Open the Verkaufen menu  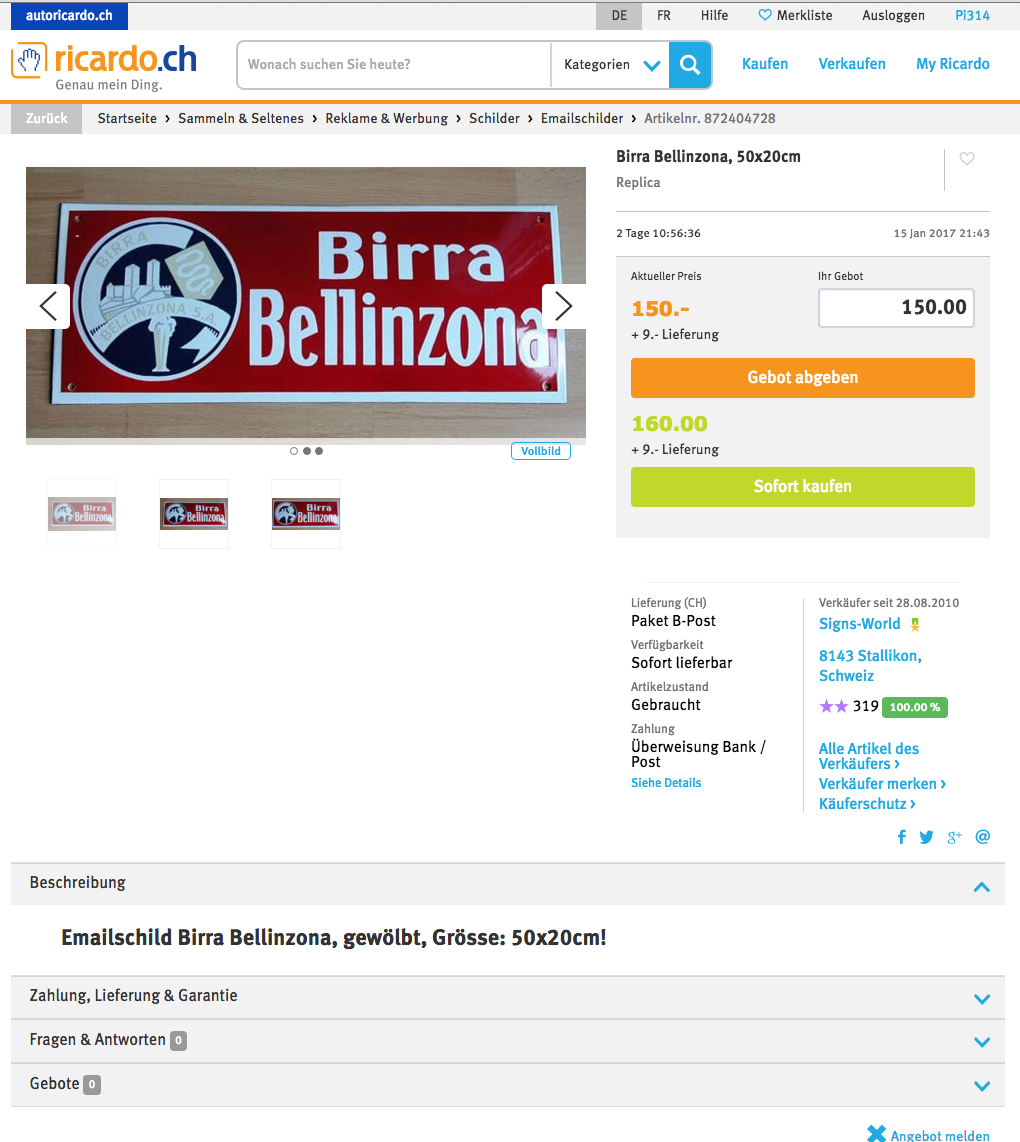(852, 64)
